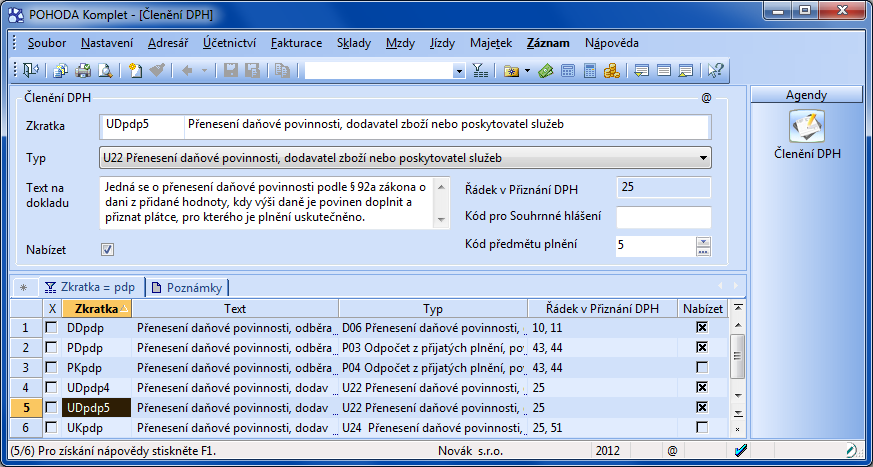Click the first save floppy disk icon
Screen dimensions: 873x467
click(x=230, y=71)
